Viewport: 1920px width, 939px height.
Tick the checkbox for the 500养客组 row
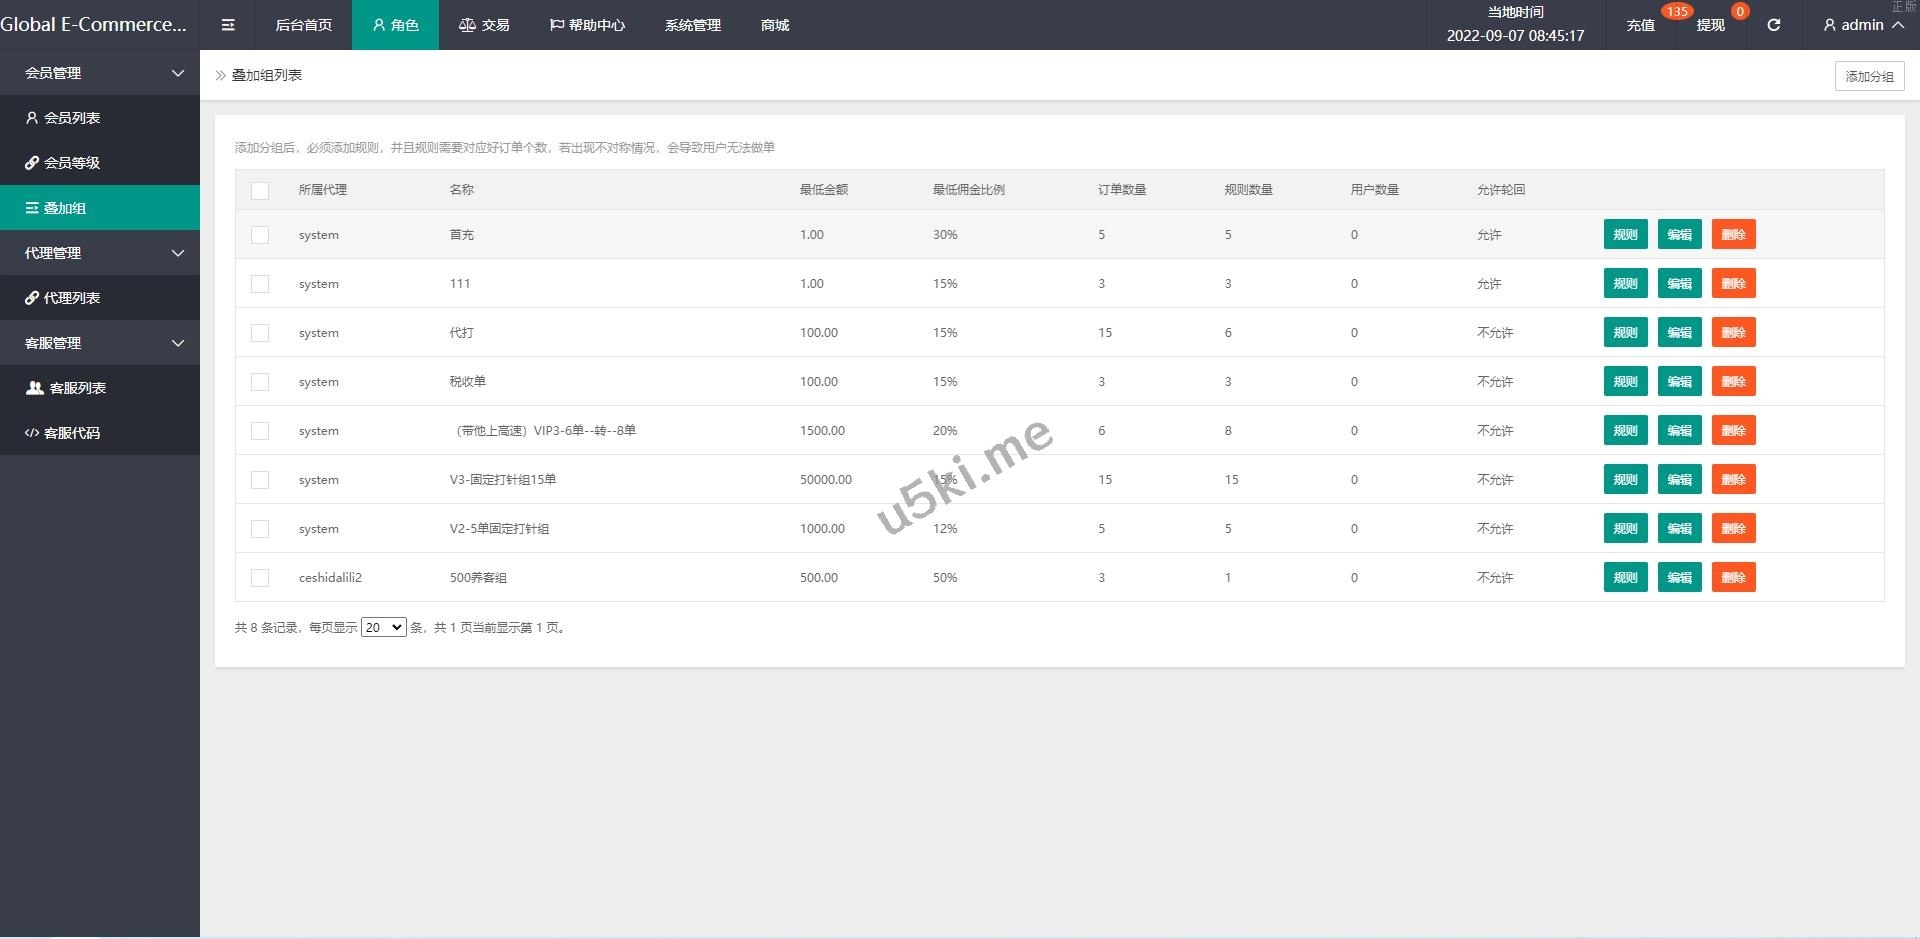click(x=260, y=578)
